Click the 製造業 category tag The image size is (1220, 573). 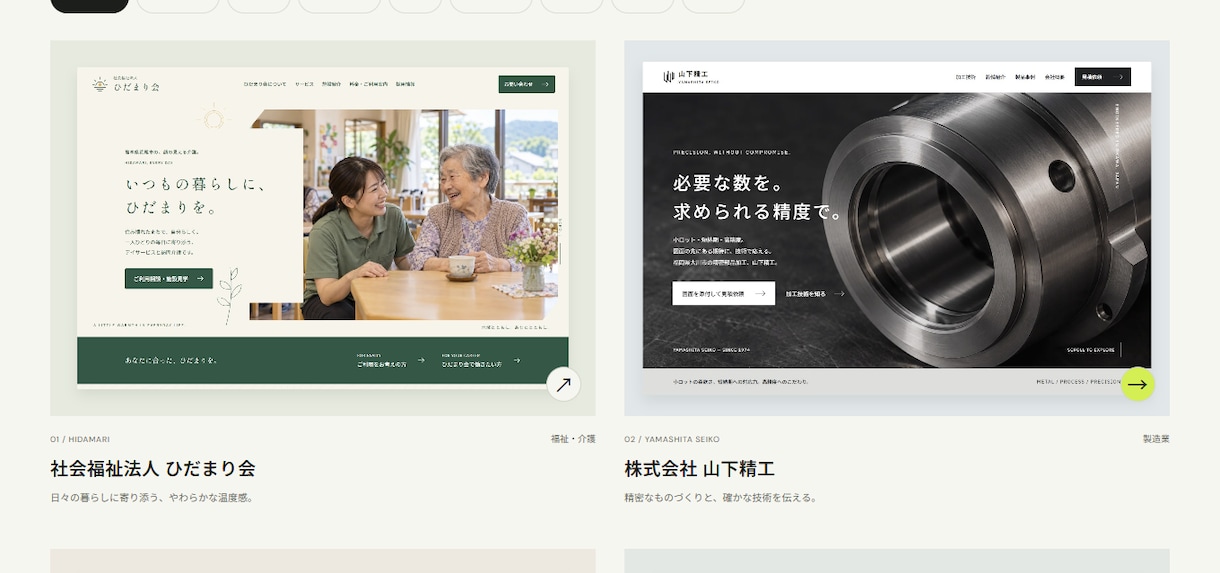pos(1156,439)
